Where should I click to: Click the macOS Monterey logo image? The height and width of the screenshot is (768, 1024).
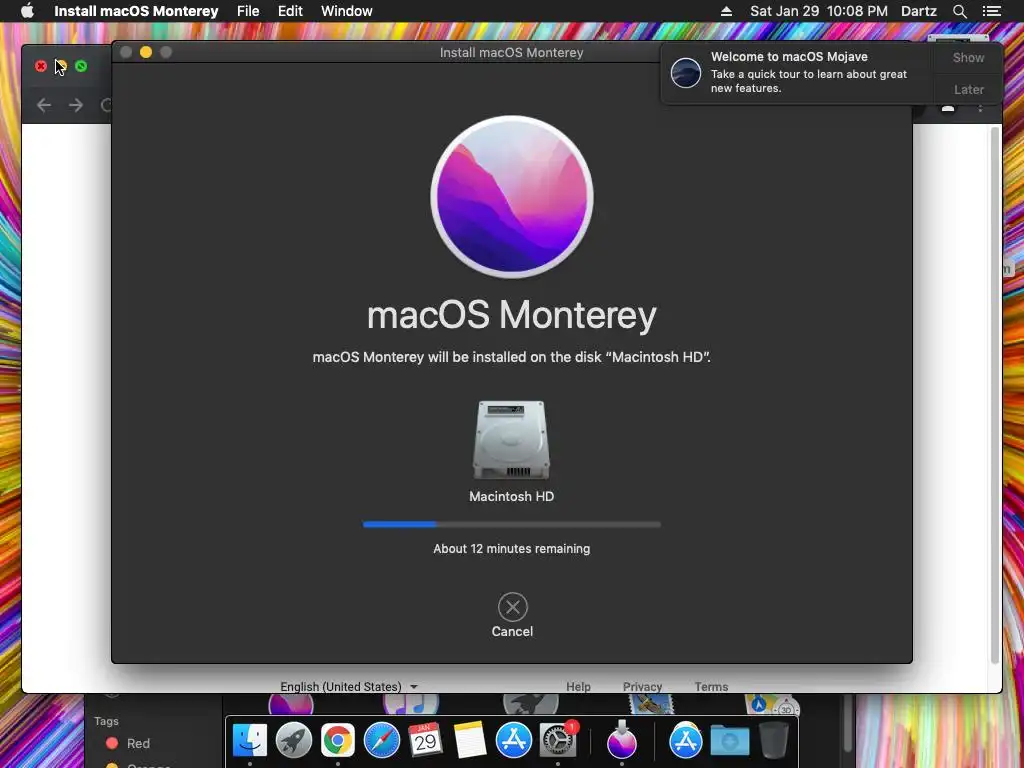pos(512,197)
